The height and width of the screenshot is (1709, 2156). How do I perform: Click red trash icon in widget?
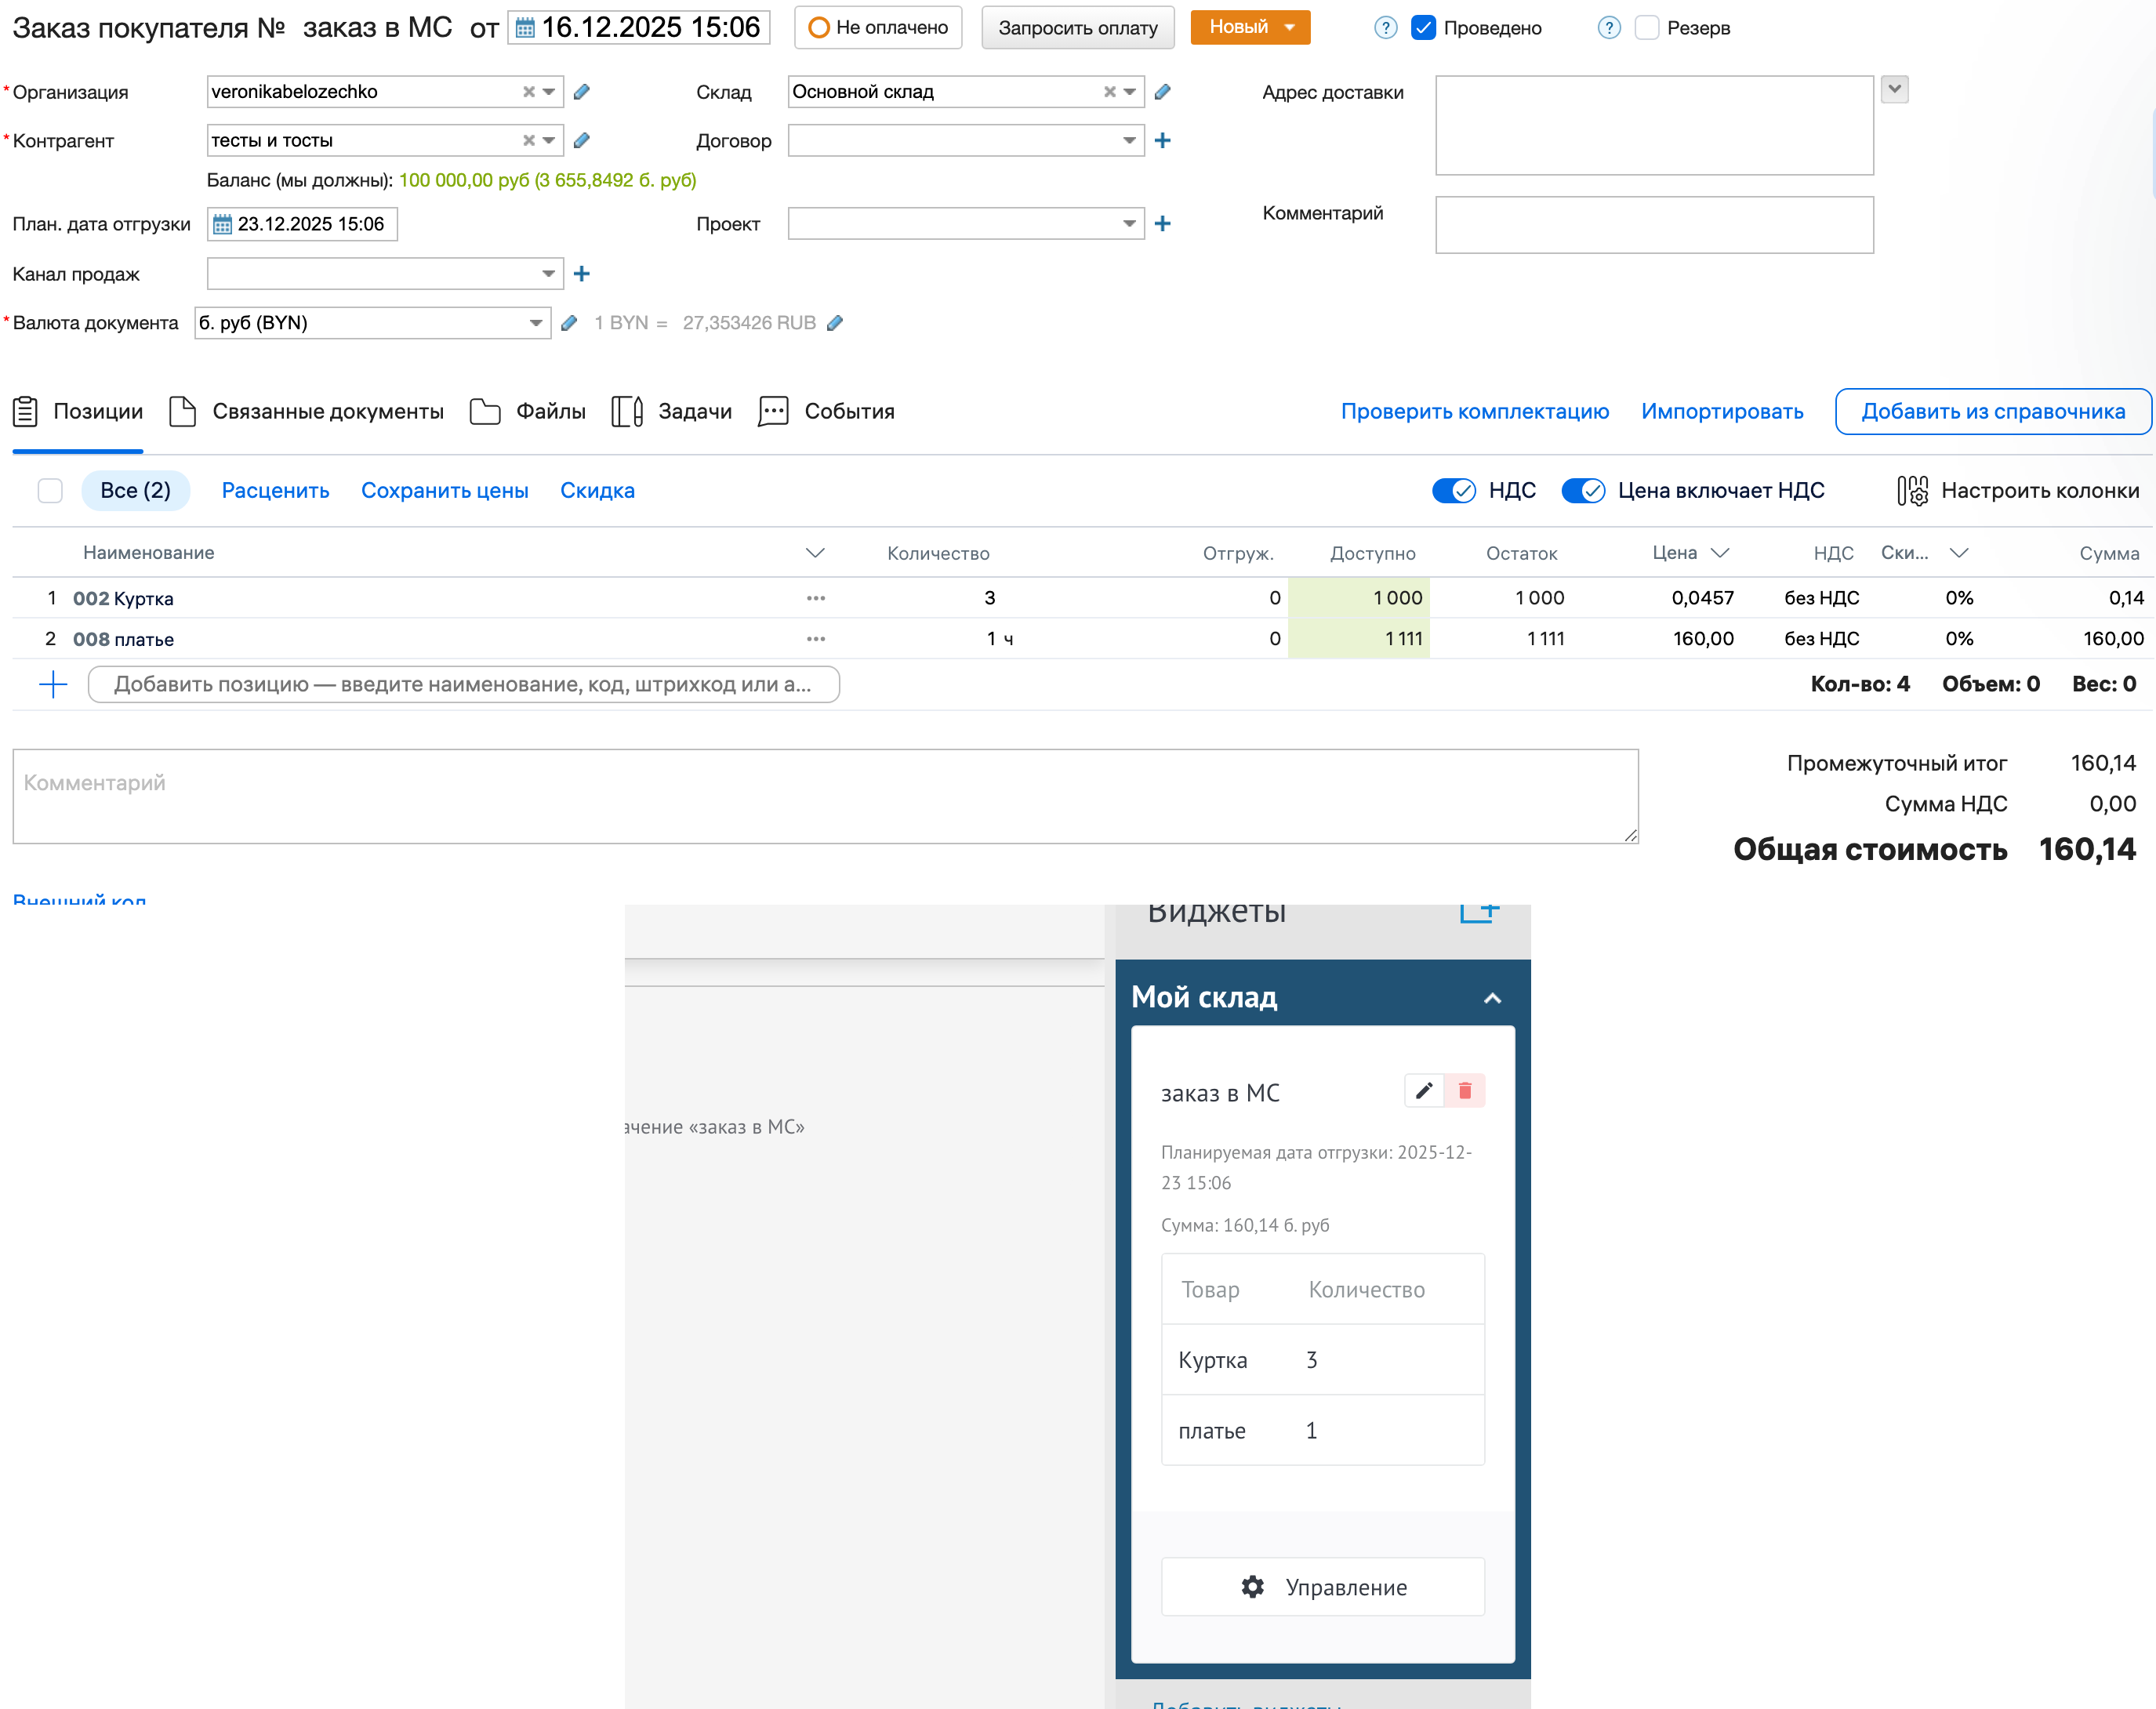(x=1464, y=1091)
